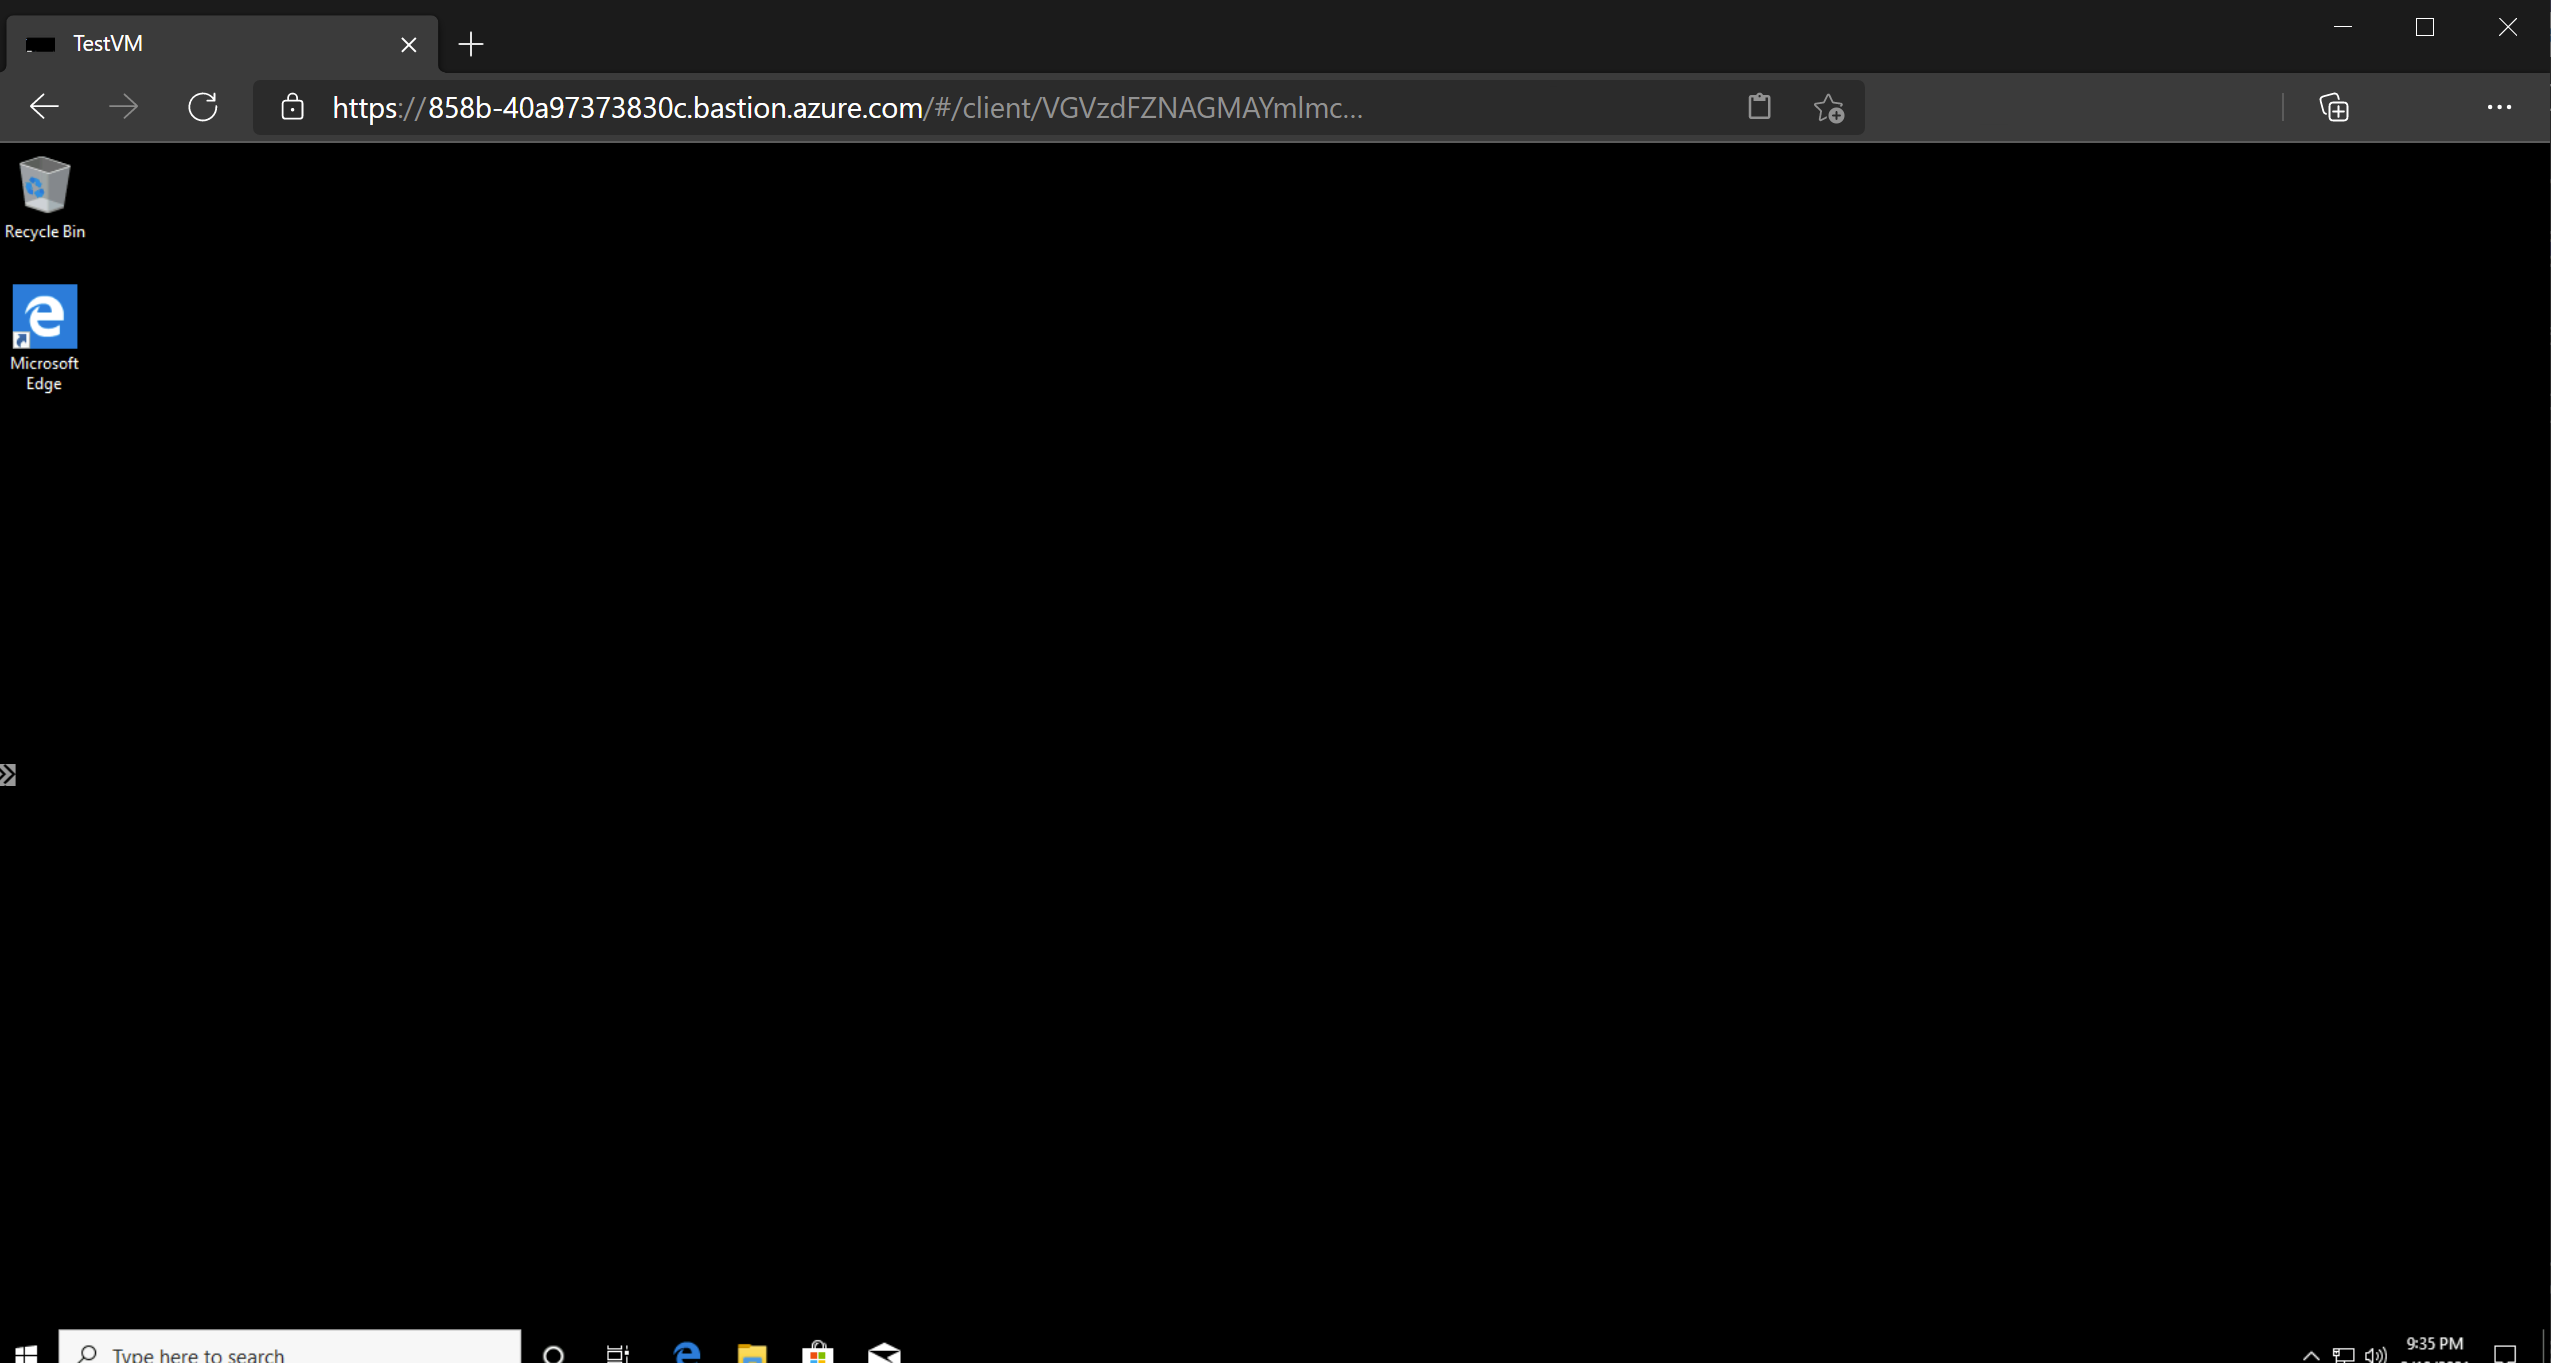Screen dimensions: 2551x1363
Task: Switch to the TestVM tab
Action: click(220, 44)
